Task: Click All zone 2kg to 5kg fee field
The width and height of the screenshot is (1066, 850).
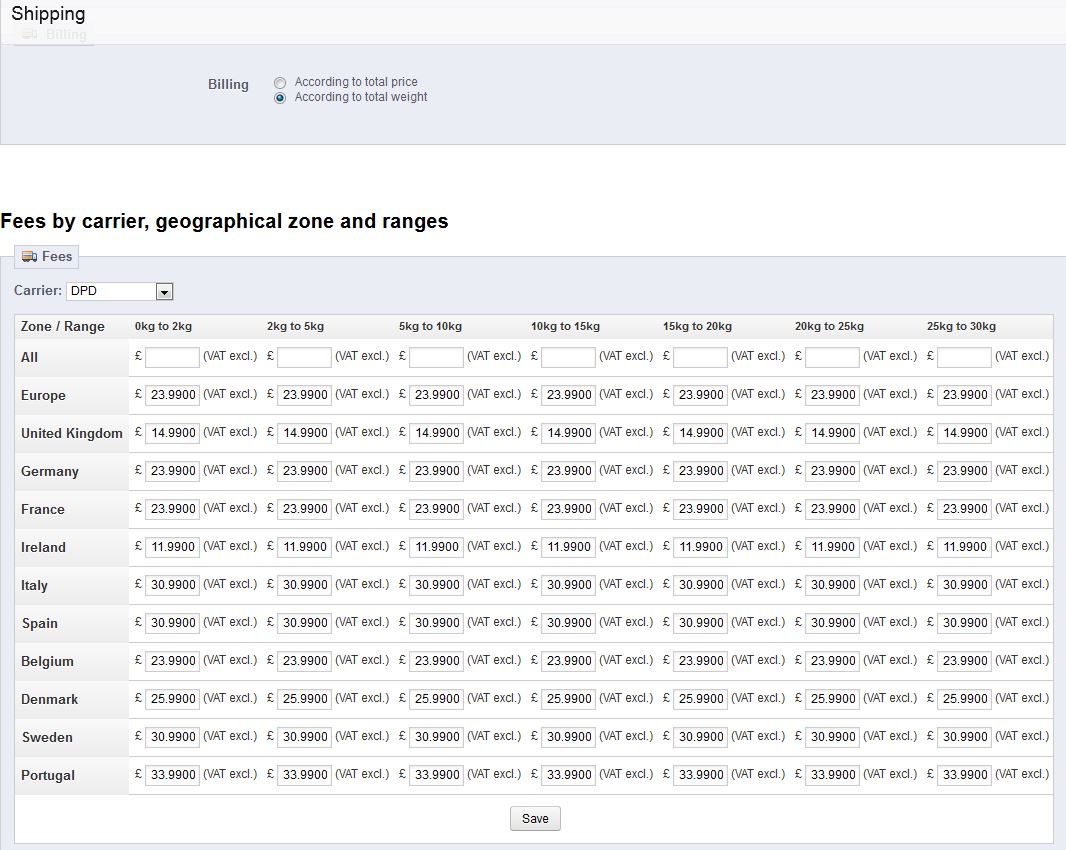Action: click(x=304, y=357)
